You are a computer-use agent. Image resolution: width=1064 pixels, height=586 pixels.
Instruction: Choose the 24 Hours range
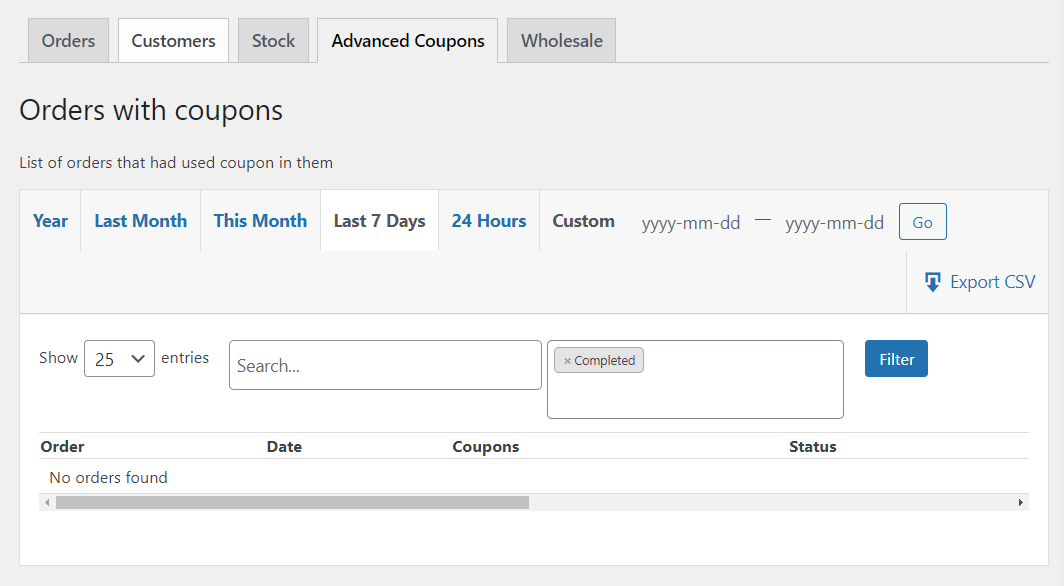[x=489, y=221]
